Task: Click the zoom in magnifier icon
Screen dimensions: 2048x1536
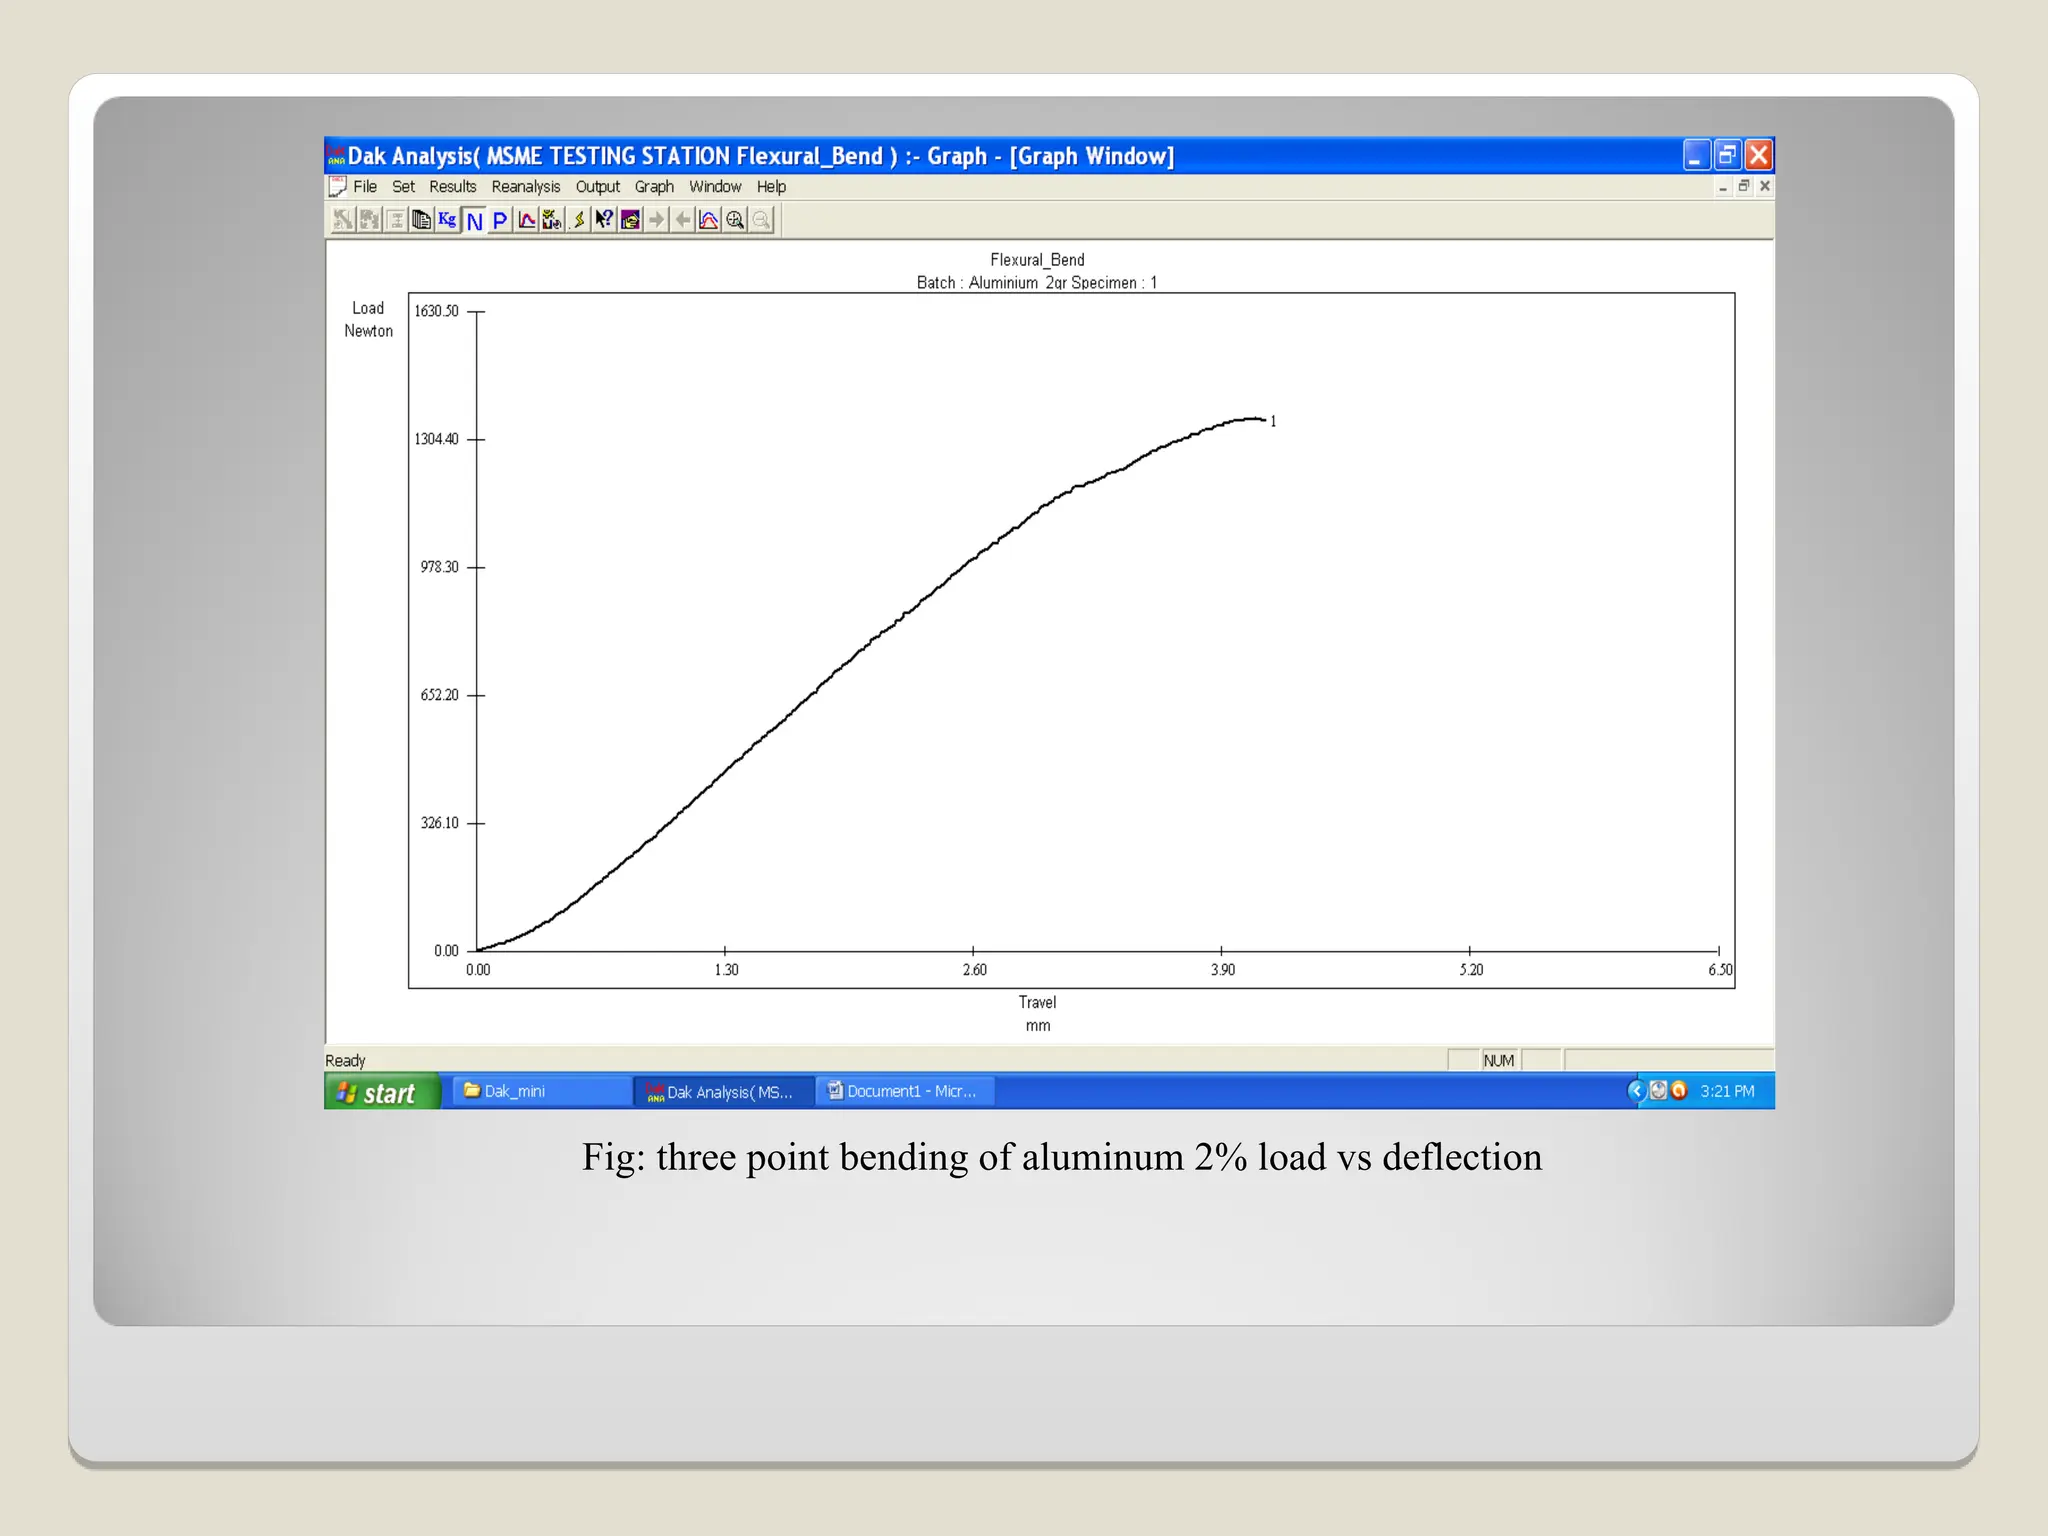Action: [735, 220]
